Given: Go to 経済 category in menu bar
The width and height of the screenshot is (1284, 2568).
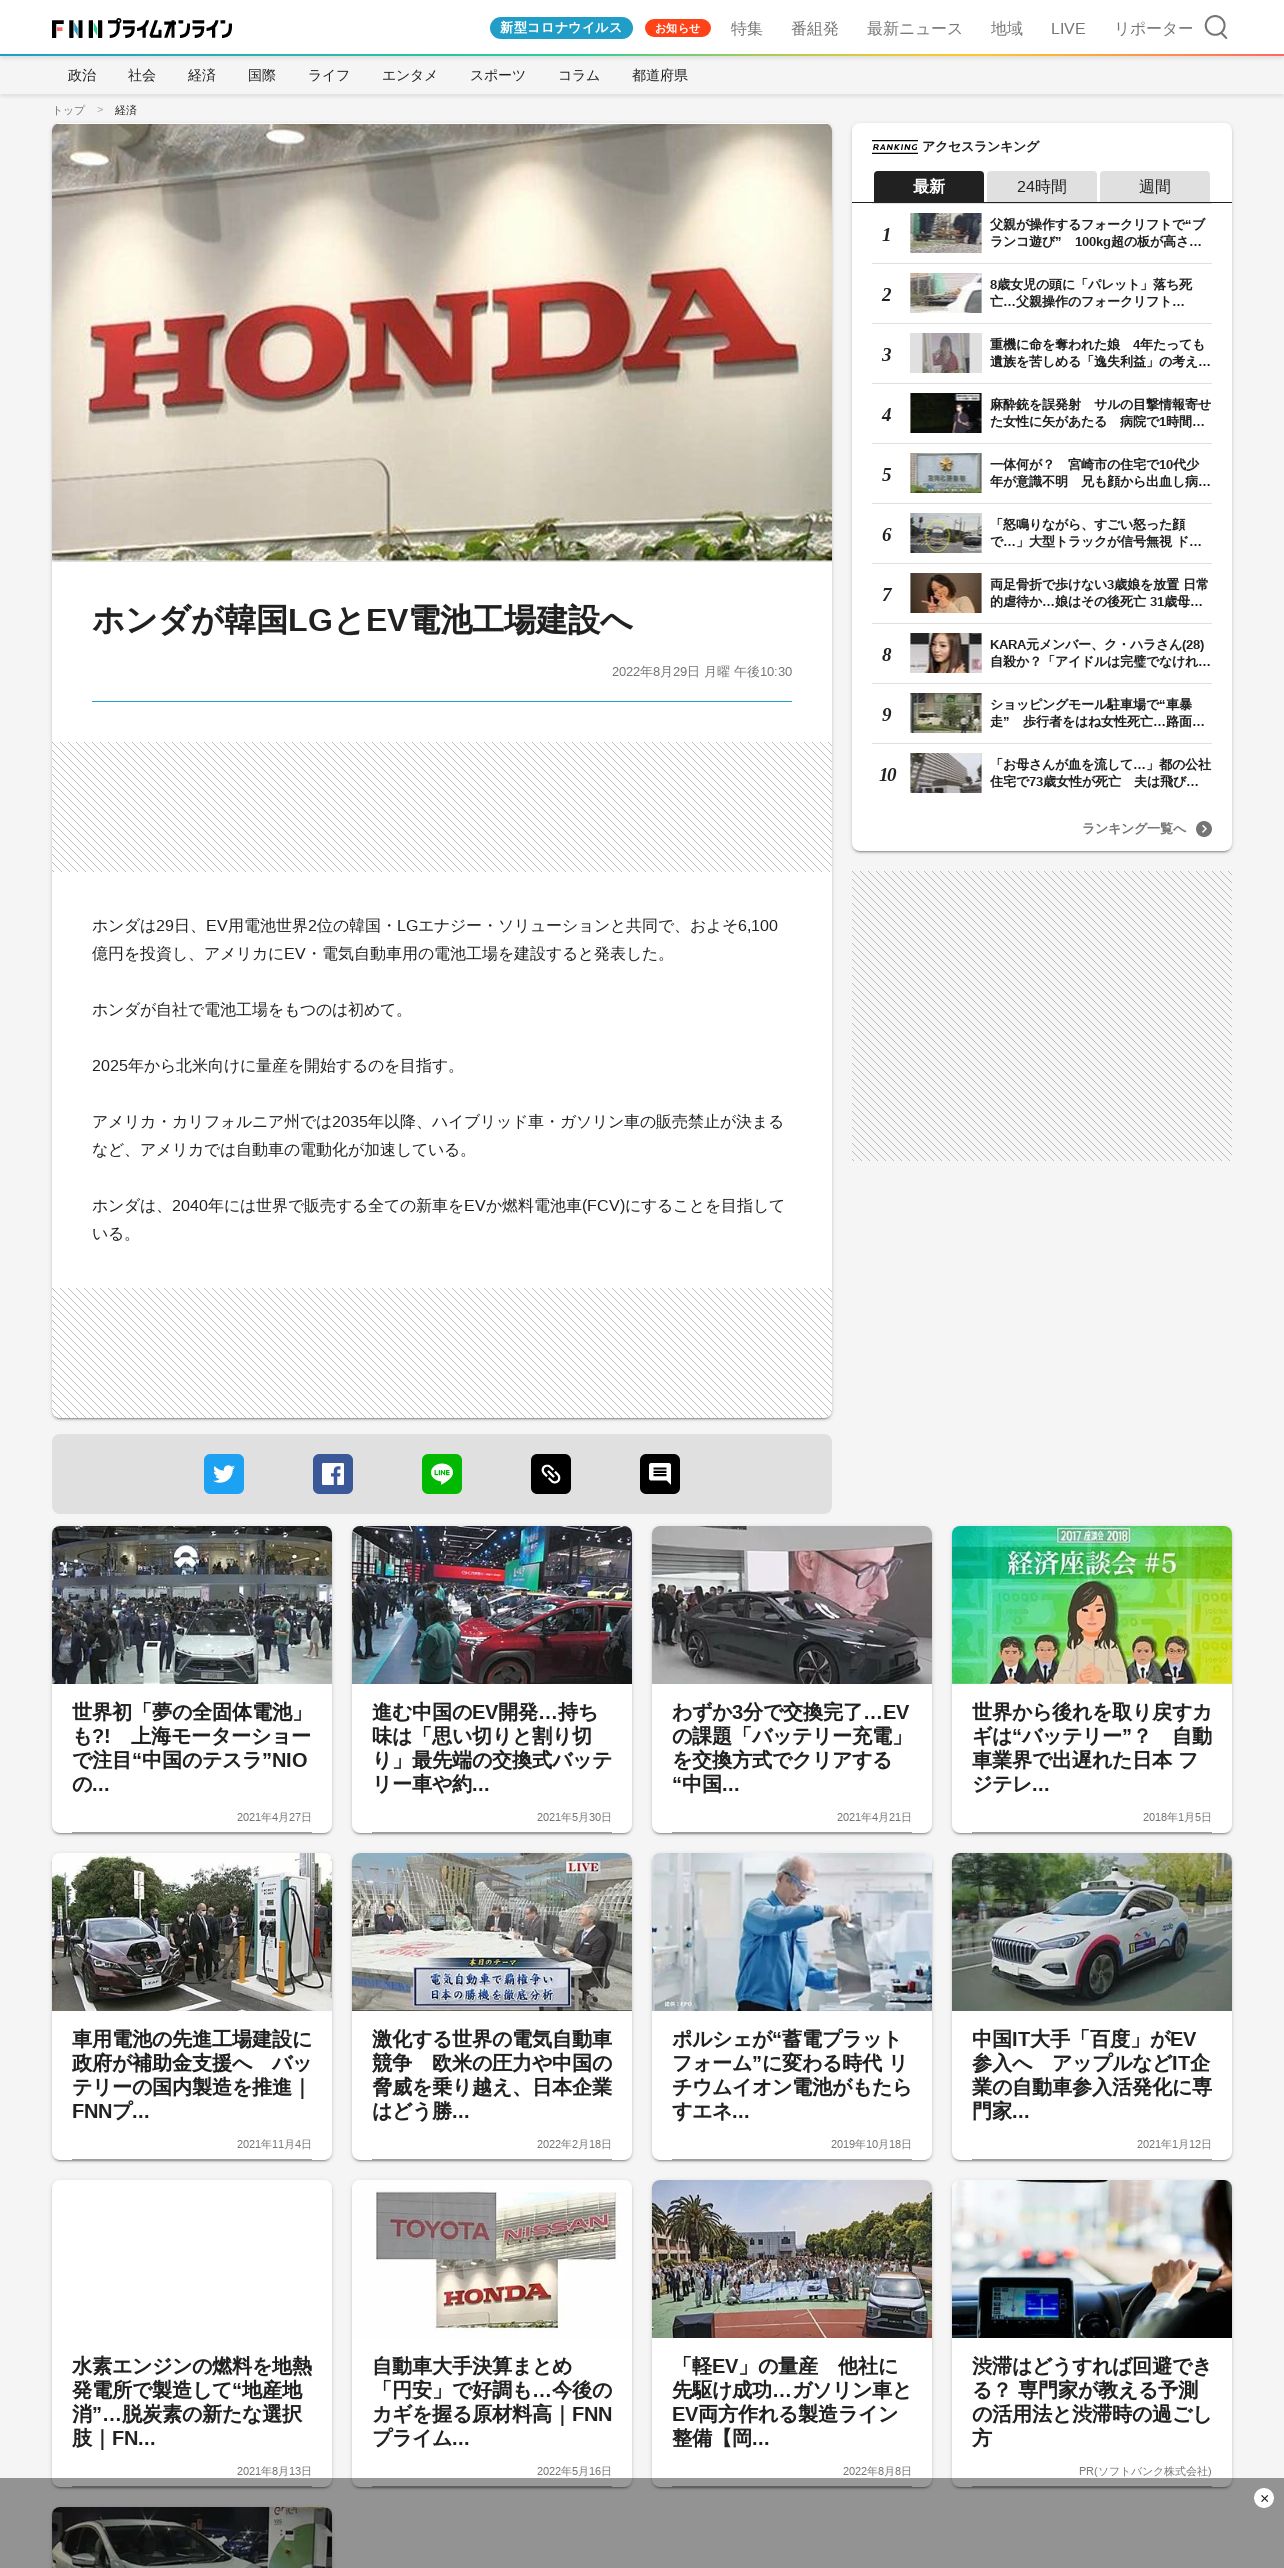Looking at the screenshot, I should [202, 75].
